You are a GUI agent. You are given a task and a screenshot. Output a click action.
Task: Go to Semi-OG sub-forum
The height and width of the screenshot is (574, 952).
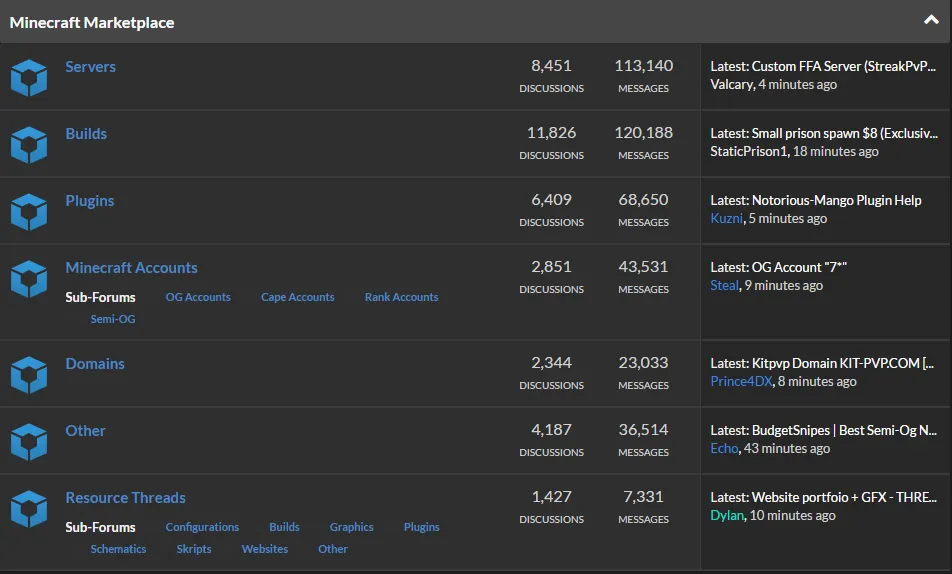coord(113,319)
